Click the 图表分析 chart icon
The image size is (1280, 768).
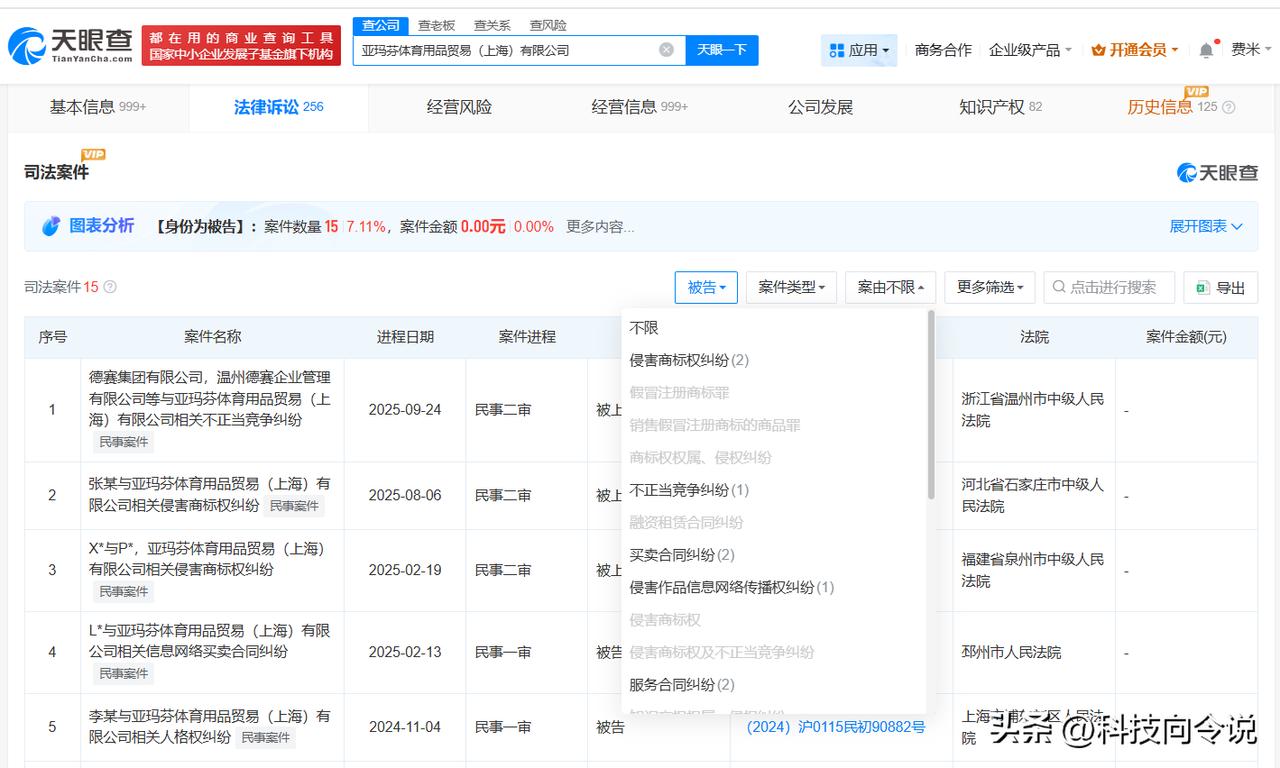pyautogui.click(x=51, y=227)
